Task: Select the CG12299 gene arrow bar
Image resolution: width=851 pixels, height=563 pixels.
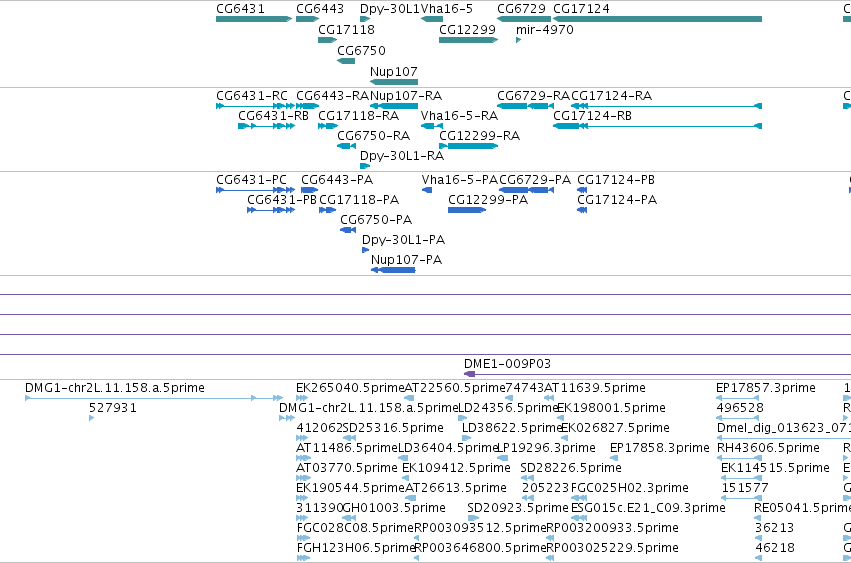Action: pos(468,40)
